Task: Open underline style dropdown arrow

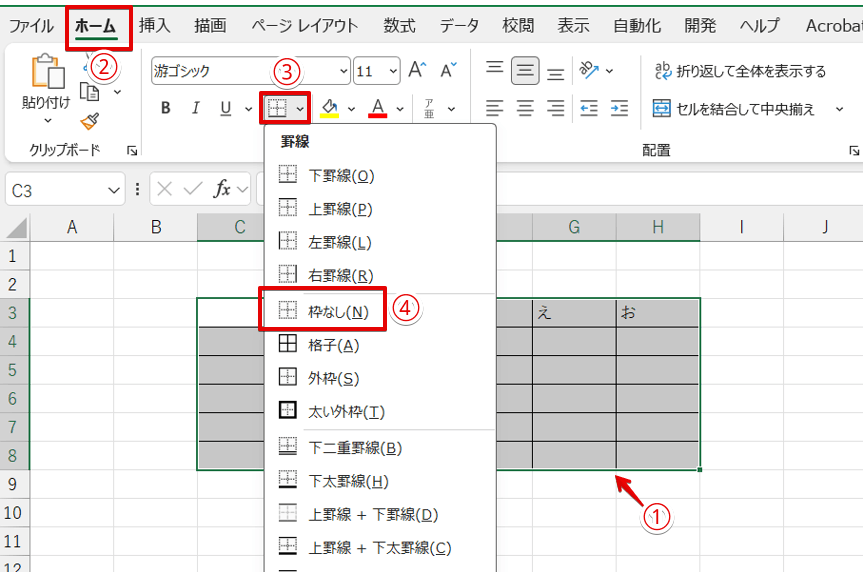Action: [x=248, y=109]
